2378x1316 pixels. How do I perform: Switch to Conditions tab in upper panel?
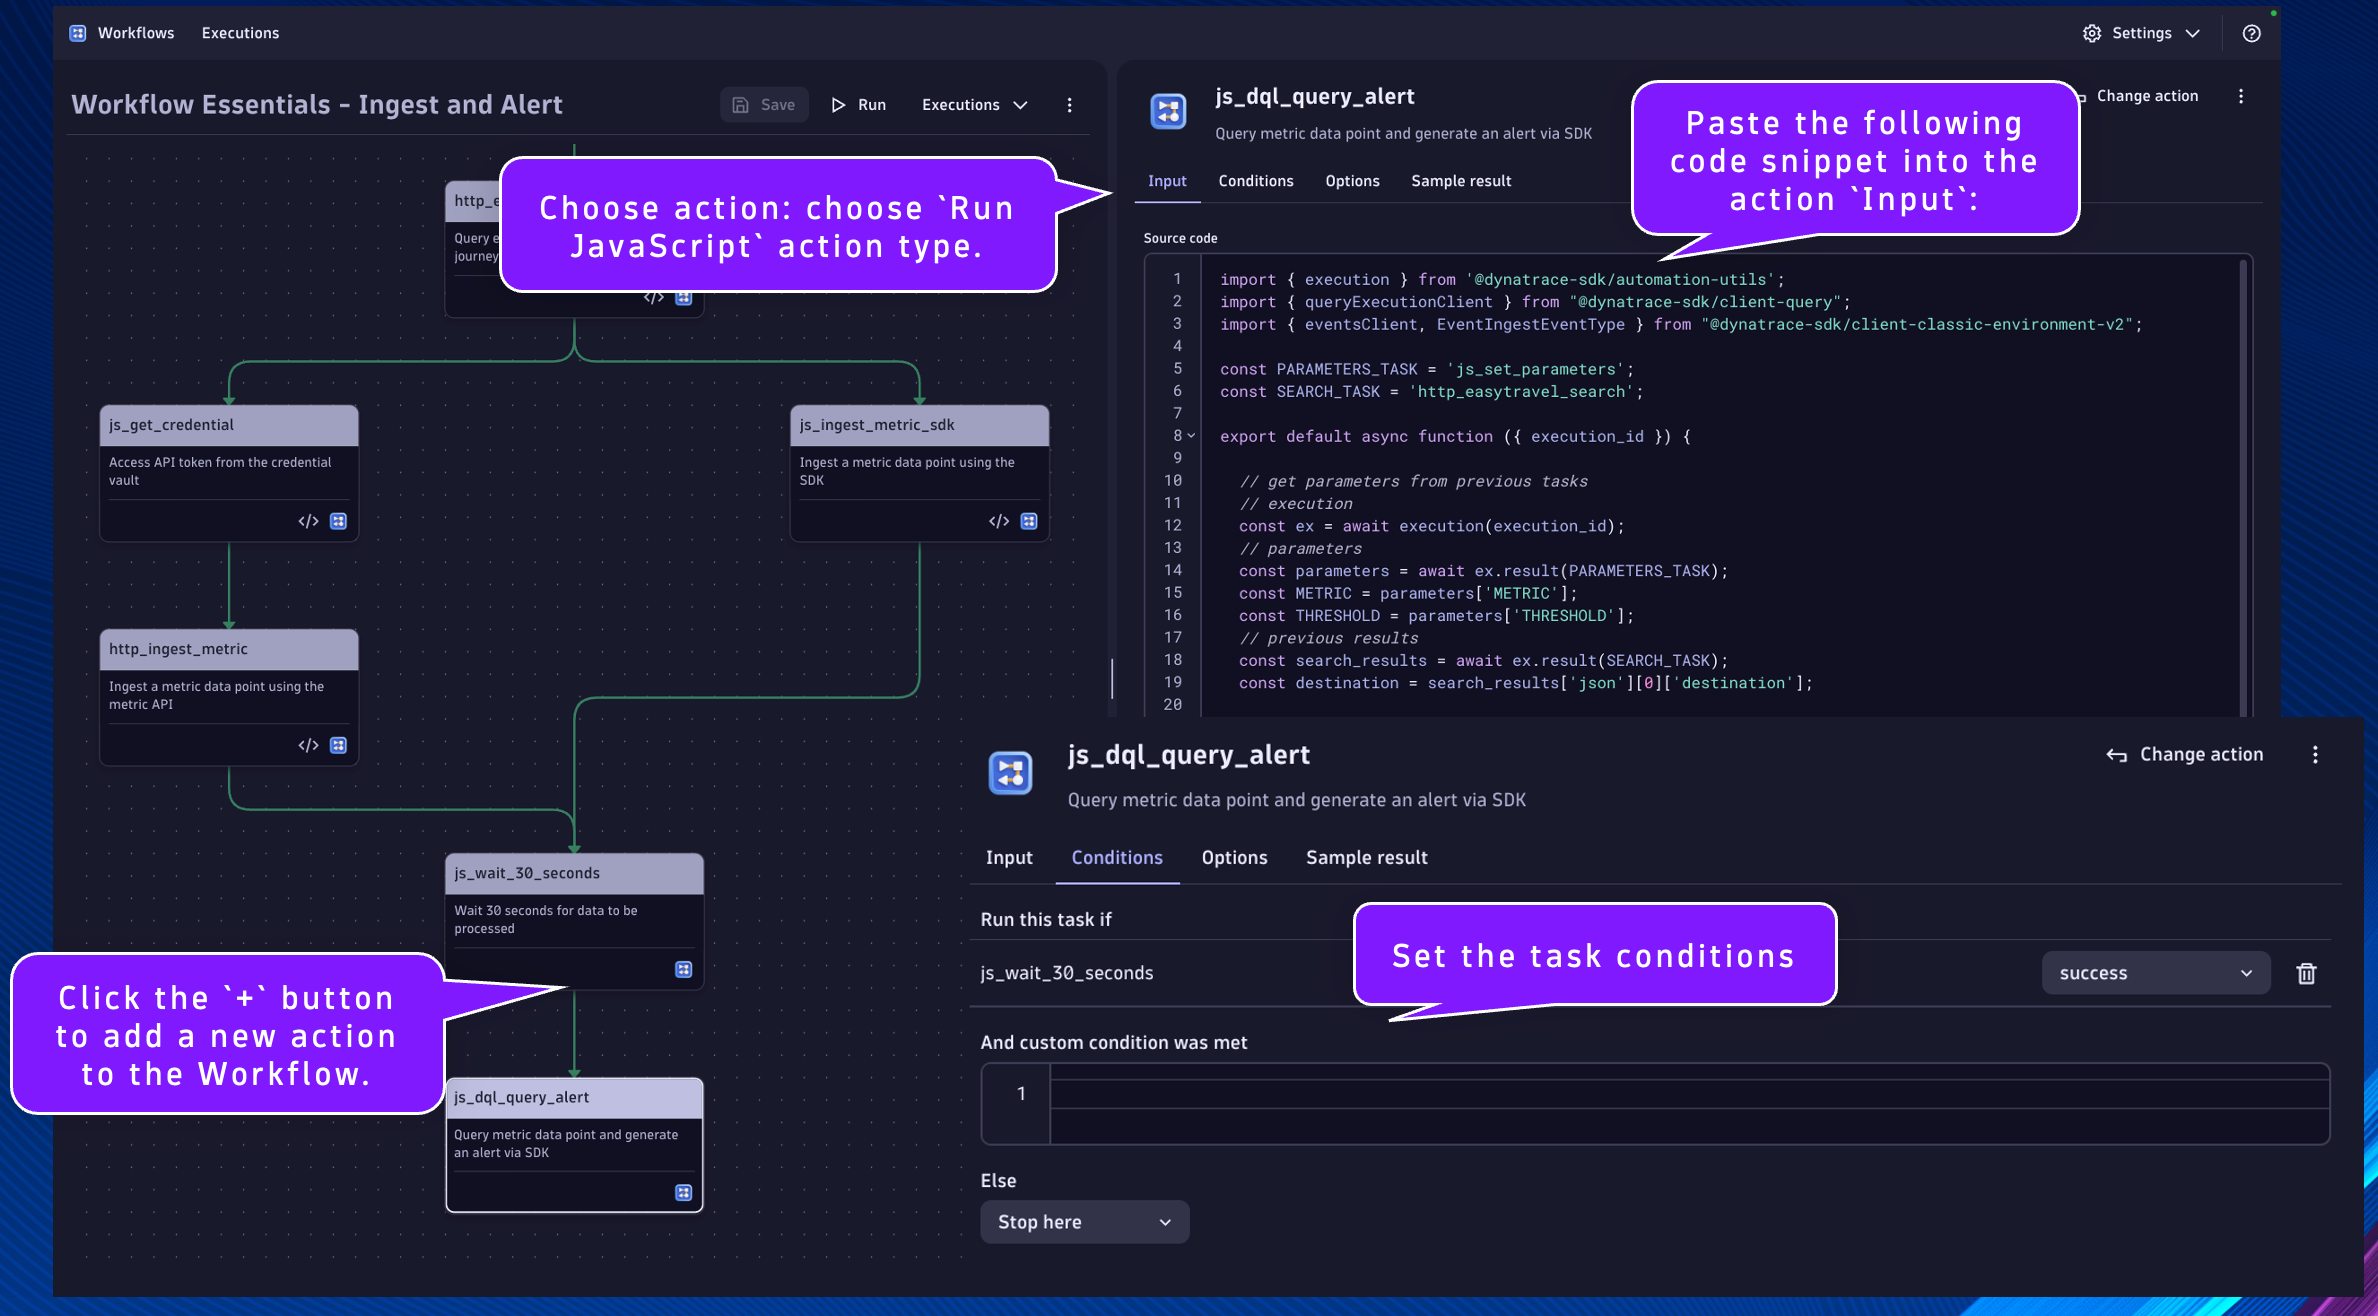click(x=1256, y=181)
